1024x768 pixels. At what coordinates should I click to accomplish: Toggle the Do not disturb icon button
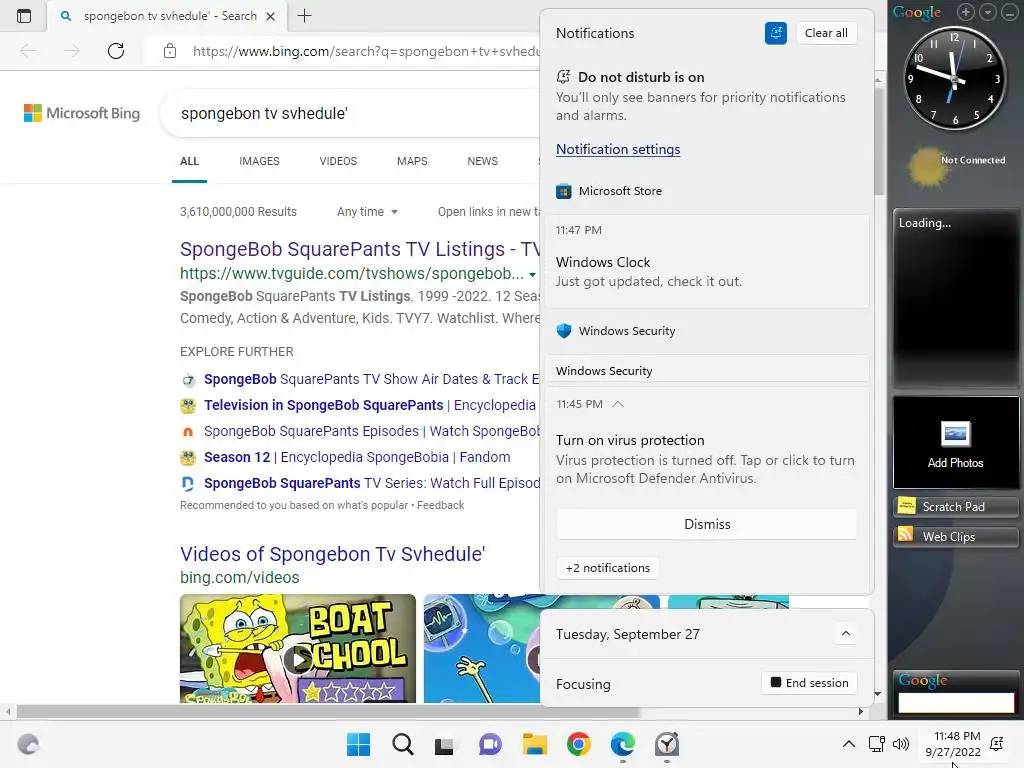[x=775, y=33]
